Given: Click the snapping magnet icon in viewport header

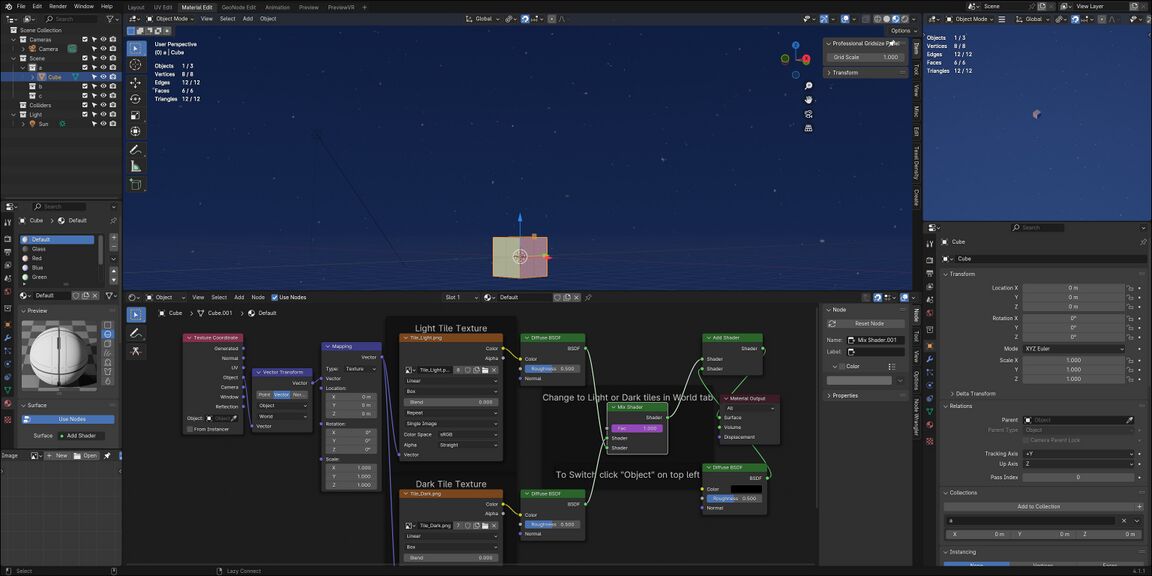Looking at the screenshot, I should (x=525, y=19).
